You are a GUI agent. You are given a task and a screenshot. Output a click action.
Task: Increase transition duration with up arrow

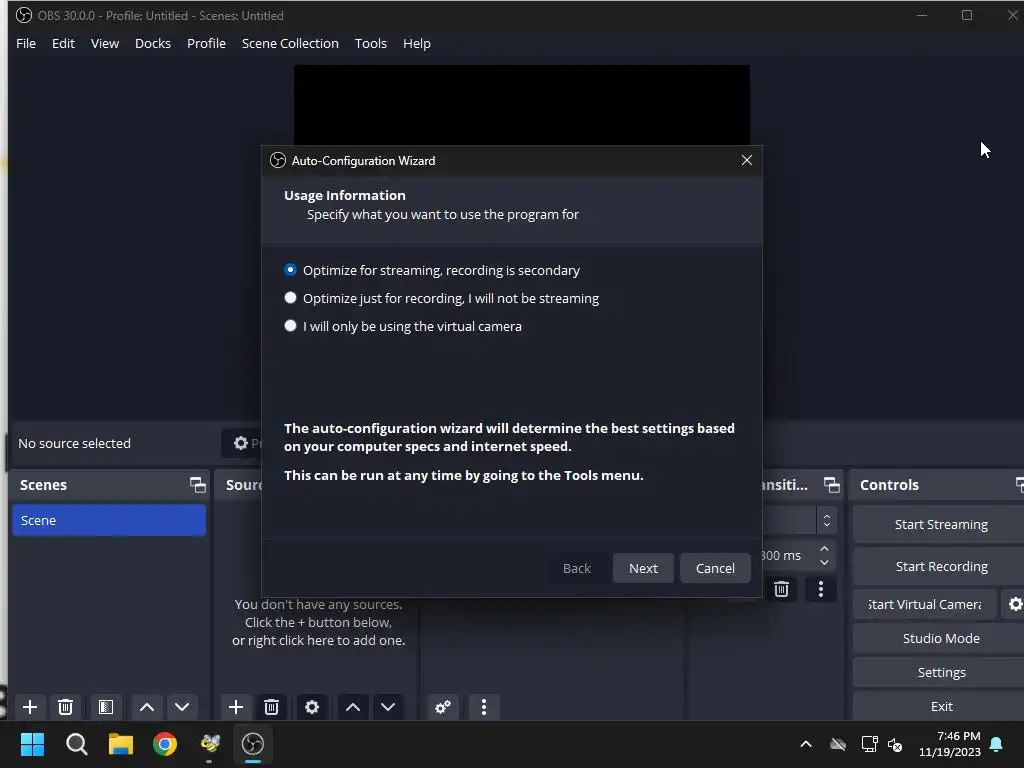[x=824, y=549]
